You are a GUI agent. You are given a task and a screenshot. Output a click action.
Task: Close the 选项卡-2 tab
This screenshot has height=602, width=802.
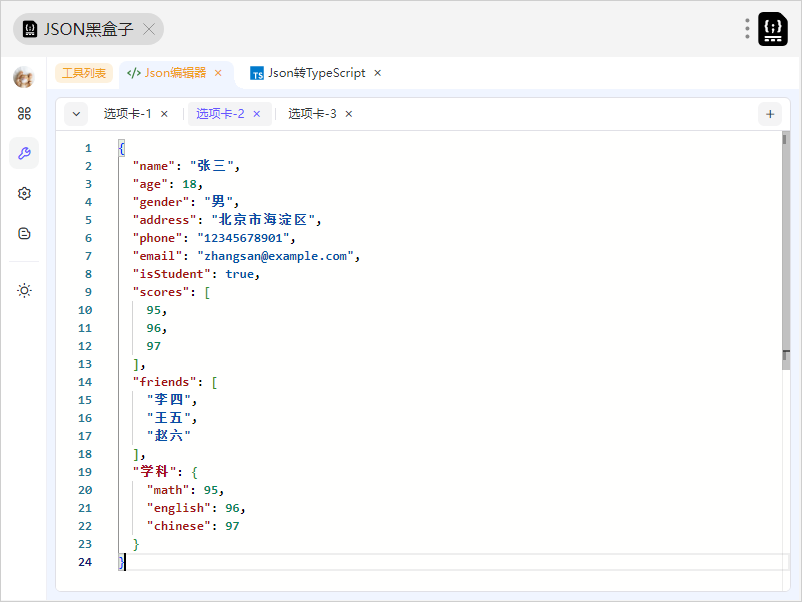point(257,114)
